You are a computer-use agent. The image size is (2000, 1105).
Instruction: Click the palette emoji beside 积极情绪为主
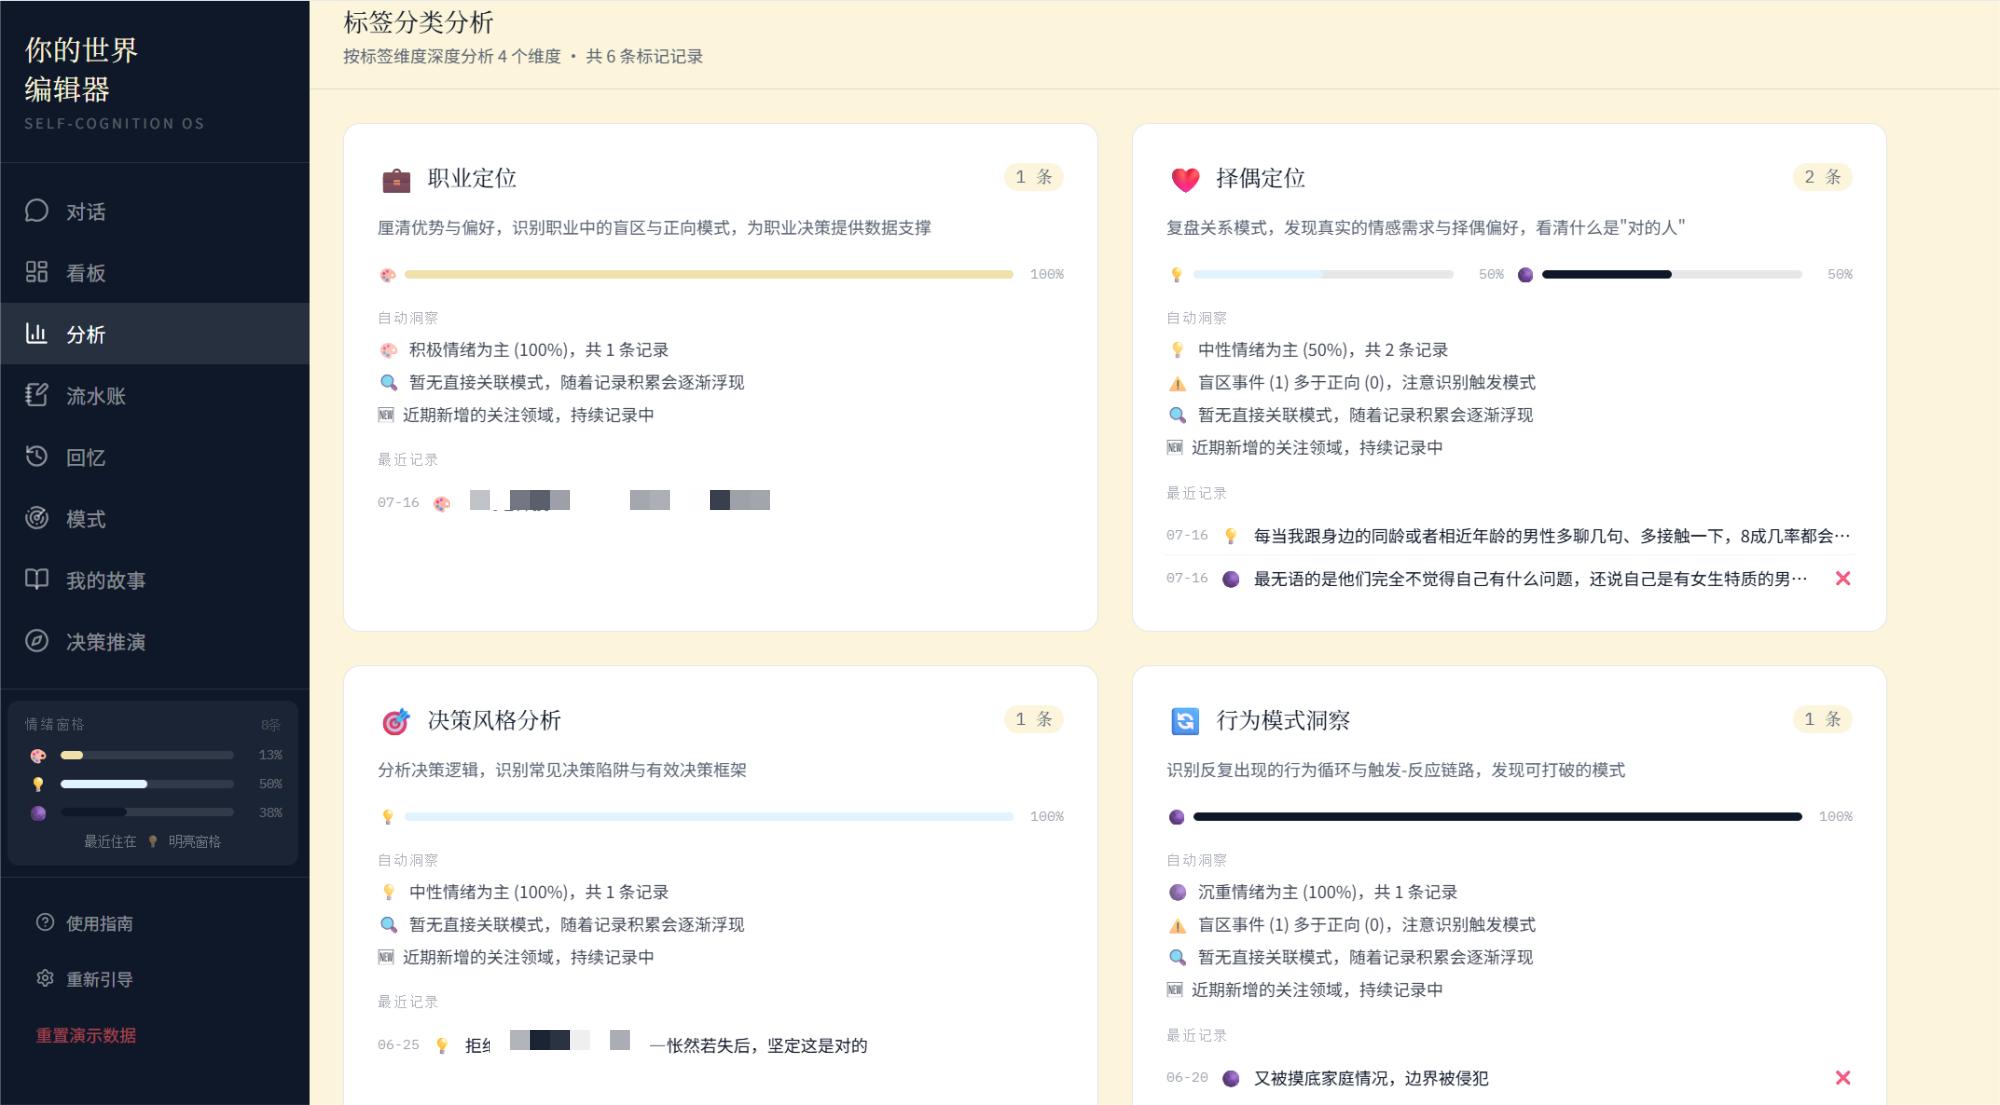click(388, 350)
